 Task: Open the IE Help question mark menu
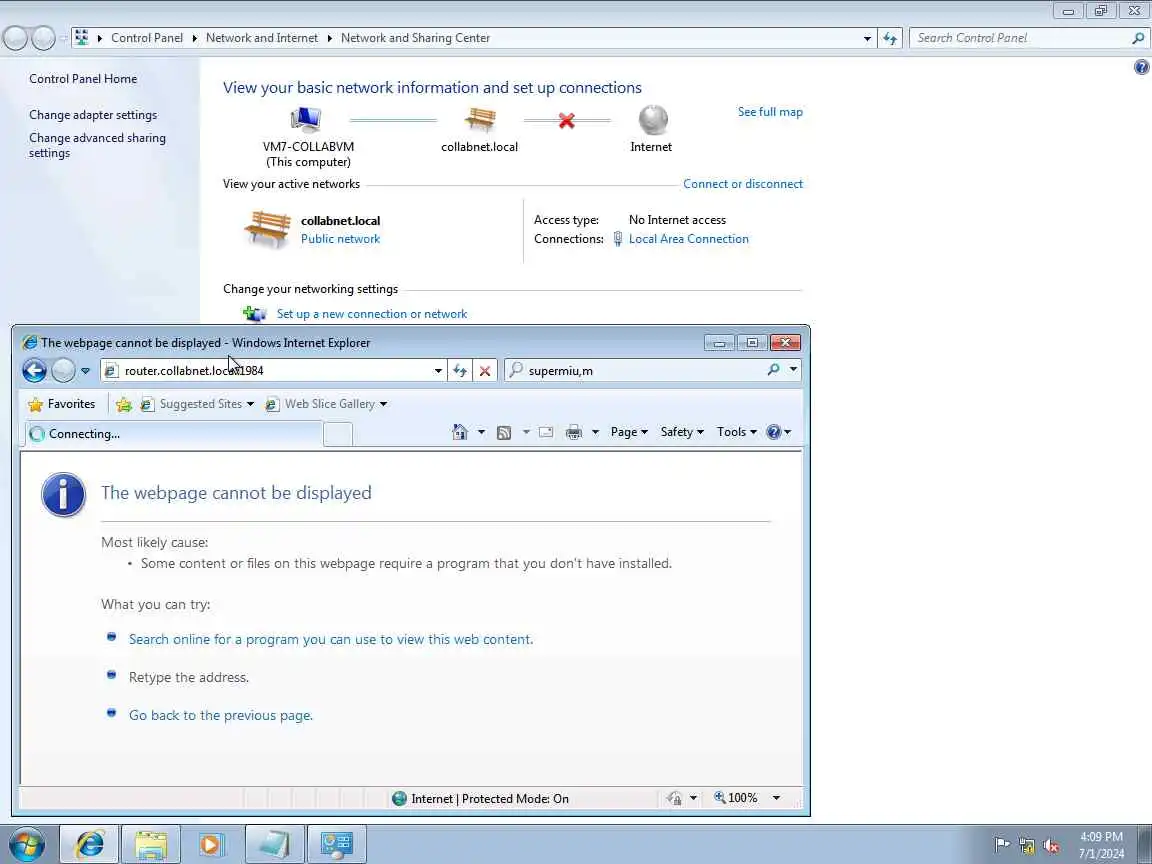click(x=779, y=432)
